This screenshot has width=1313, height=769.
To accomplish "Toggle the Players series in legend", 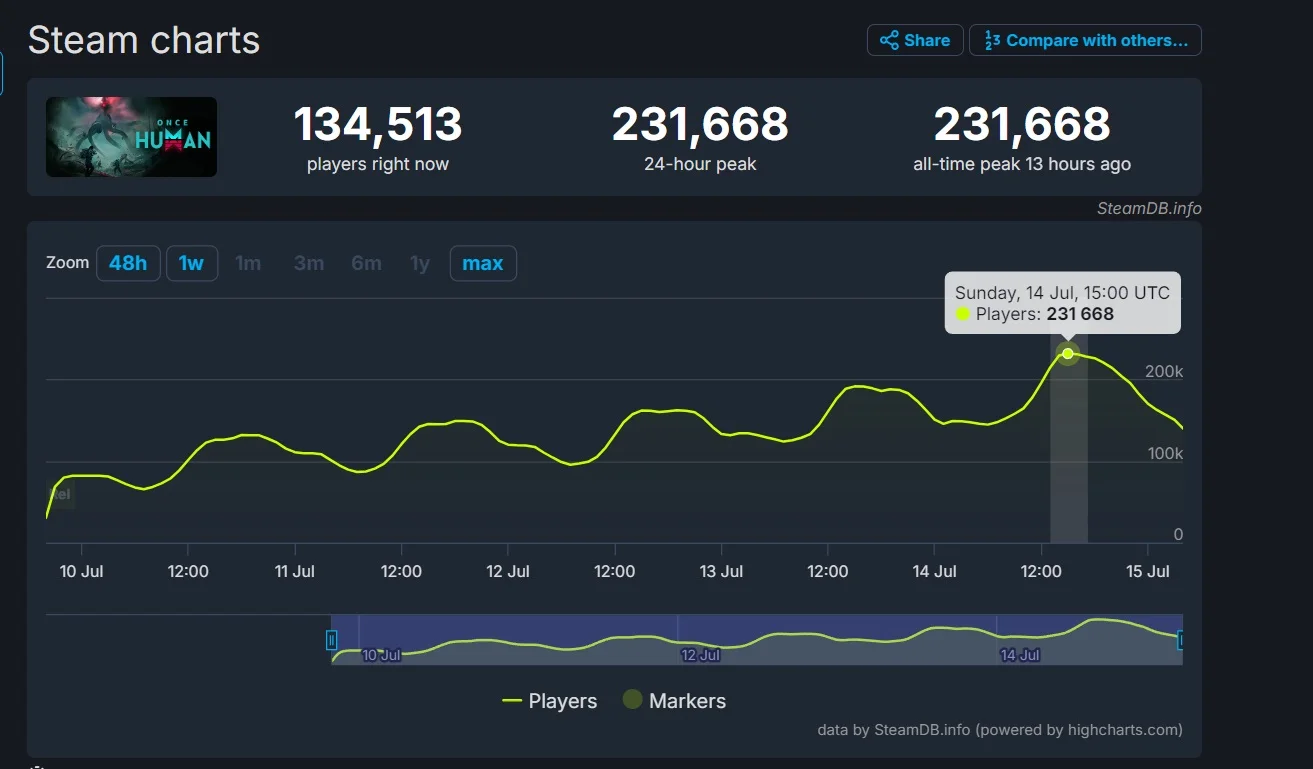I will pyautogui.click(x=550, y=701).
